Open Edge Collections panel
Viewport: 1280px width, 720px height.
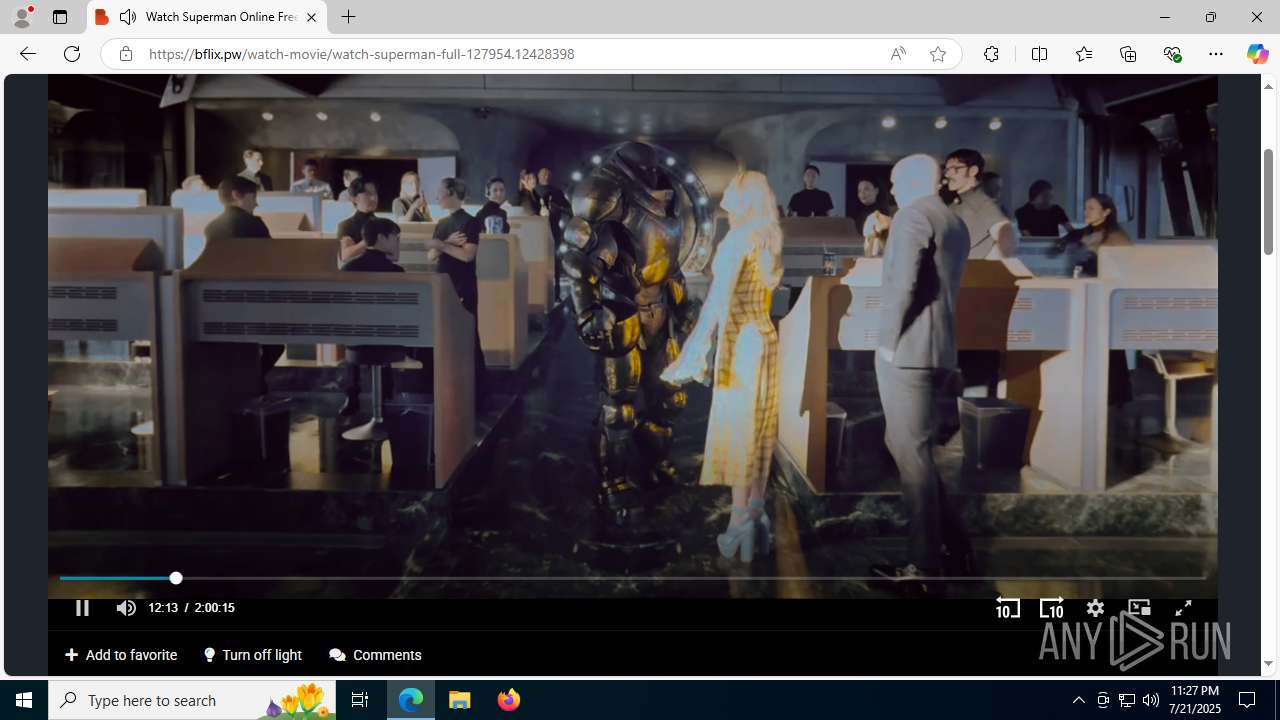tap(1128, 54)
